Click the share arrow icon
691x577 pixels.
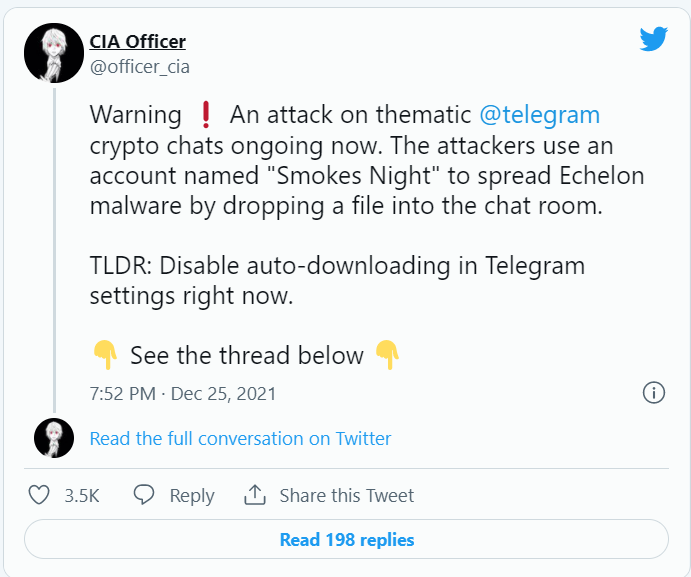tap(255, 495)
